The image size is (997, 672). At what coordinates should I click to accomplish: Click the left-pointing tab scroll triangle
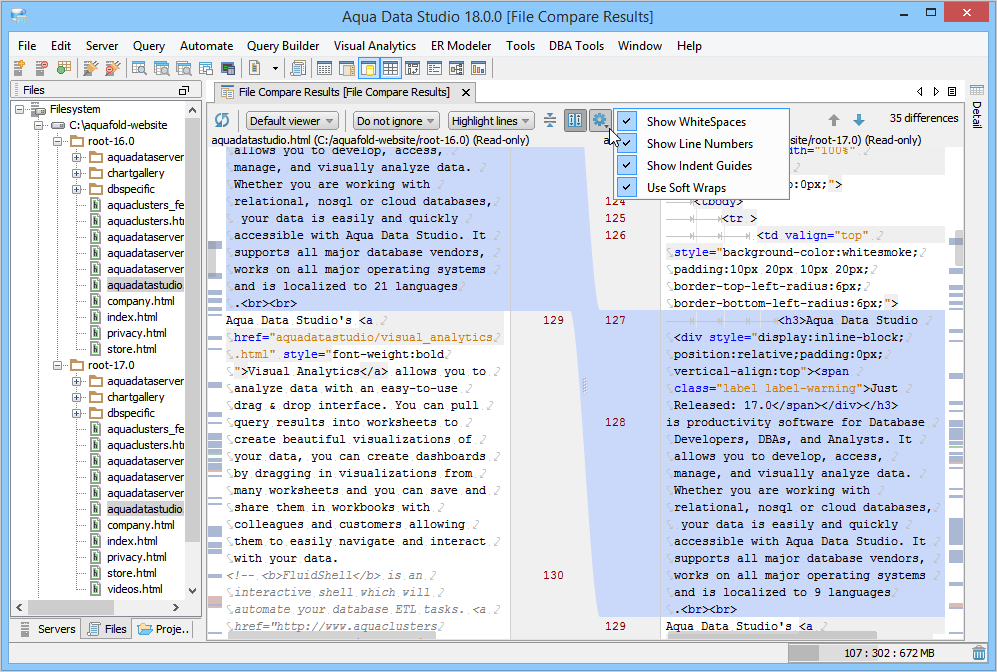[x=919, y=92]
